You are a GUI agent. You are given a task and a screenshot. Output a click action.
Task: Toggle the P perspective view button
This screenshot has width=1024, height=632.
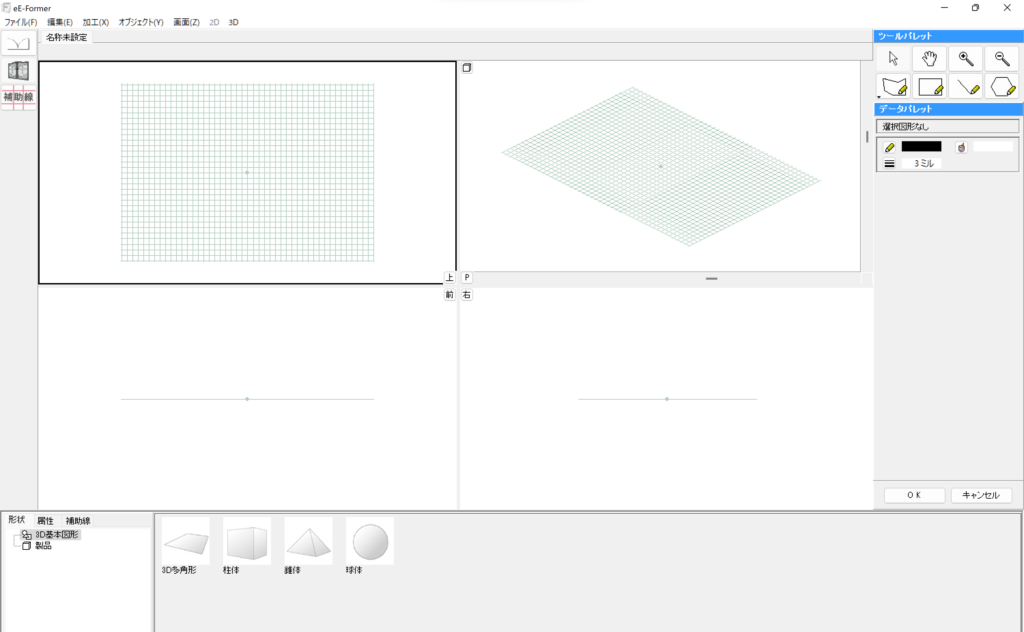click(x=467, y=278)
